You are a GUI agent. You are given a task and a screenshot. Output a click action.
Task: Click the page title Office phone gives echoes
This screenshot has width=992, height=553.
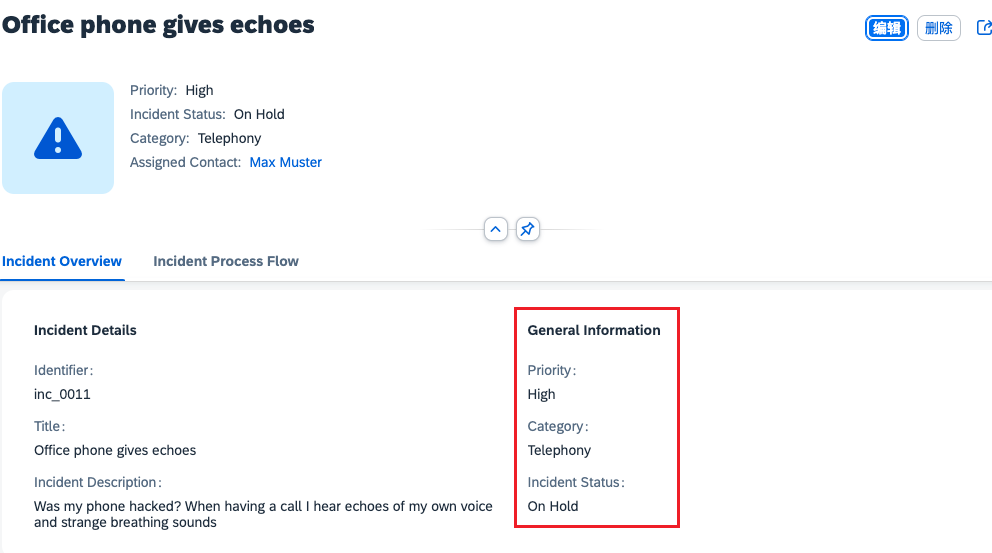pos(158,25)
